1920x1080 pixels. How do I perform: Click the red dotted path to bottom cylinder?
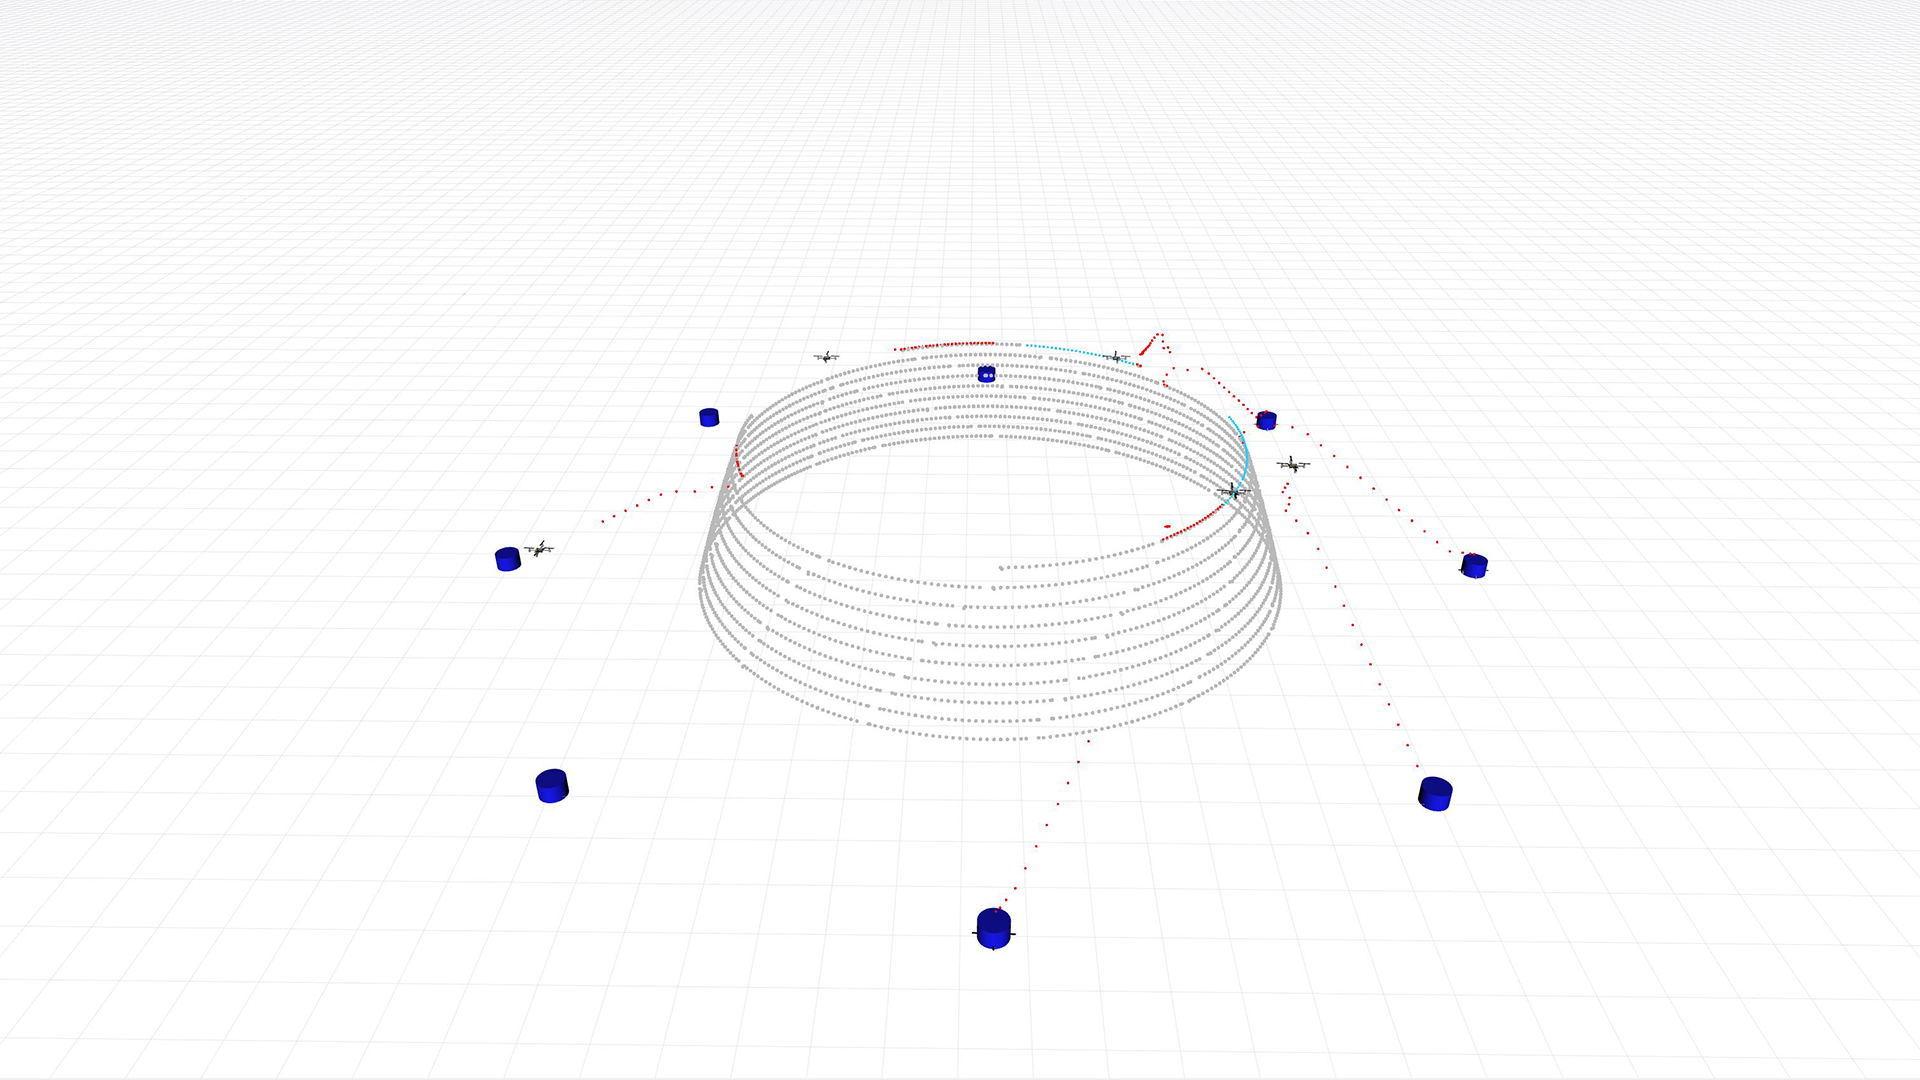(x=1047, y=824)
